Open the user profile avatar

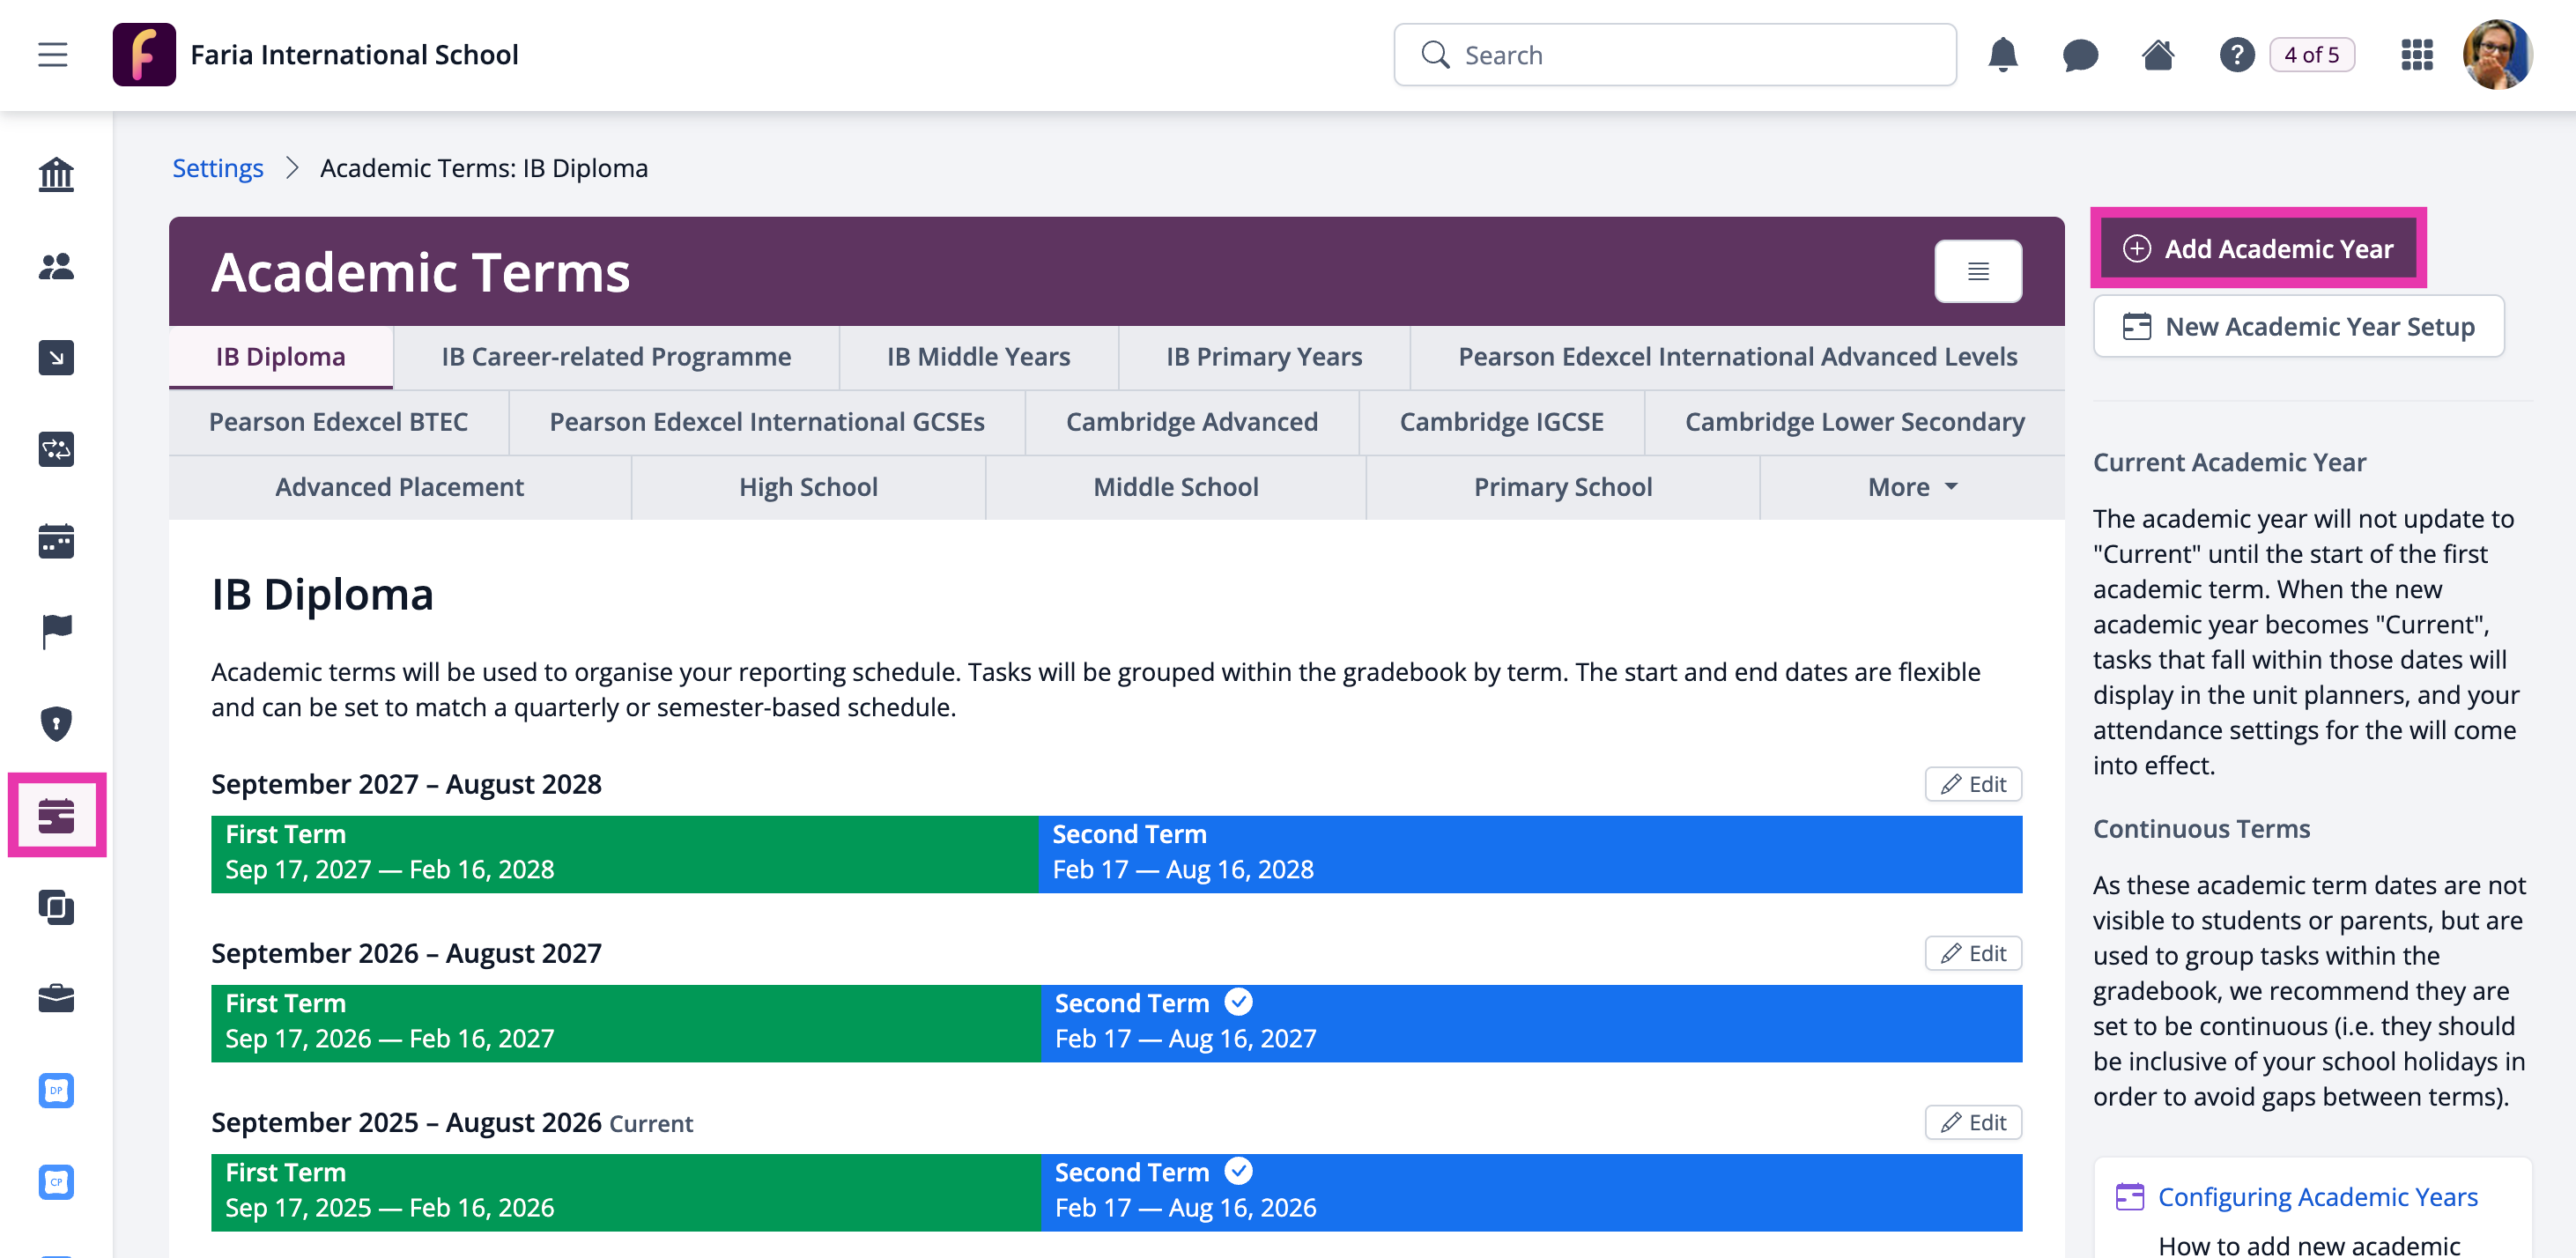point(2497,55)
